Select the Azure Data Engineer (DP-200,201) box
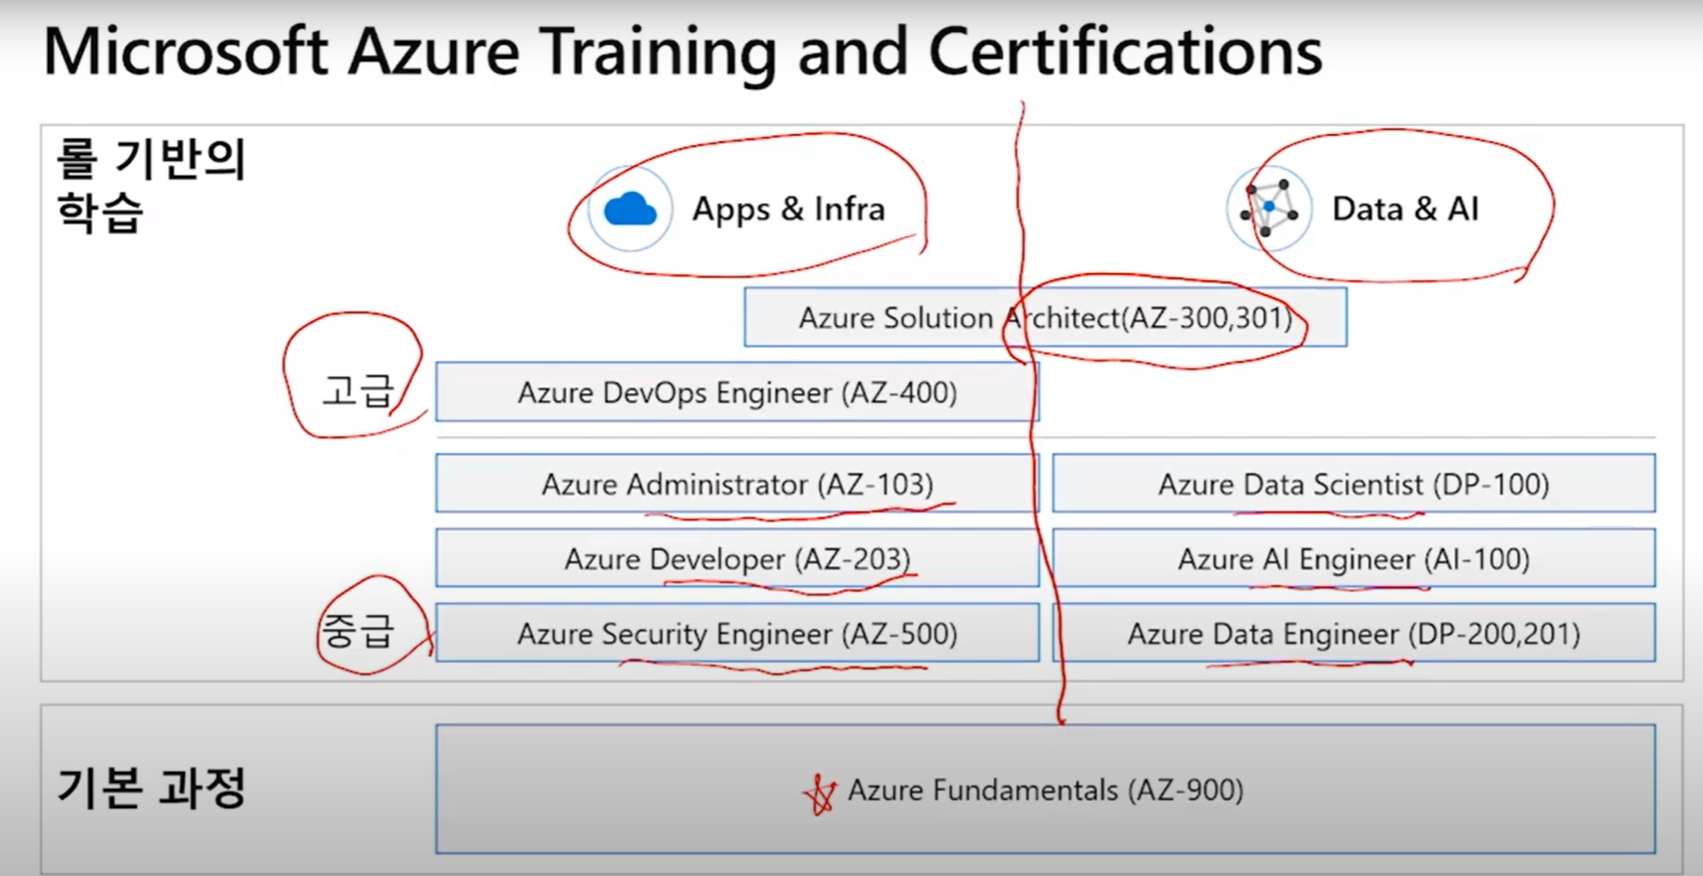Screen dimensions: 1703x876 [x=1354, y=633]
